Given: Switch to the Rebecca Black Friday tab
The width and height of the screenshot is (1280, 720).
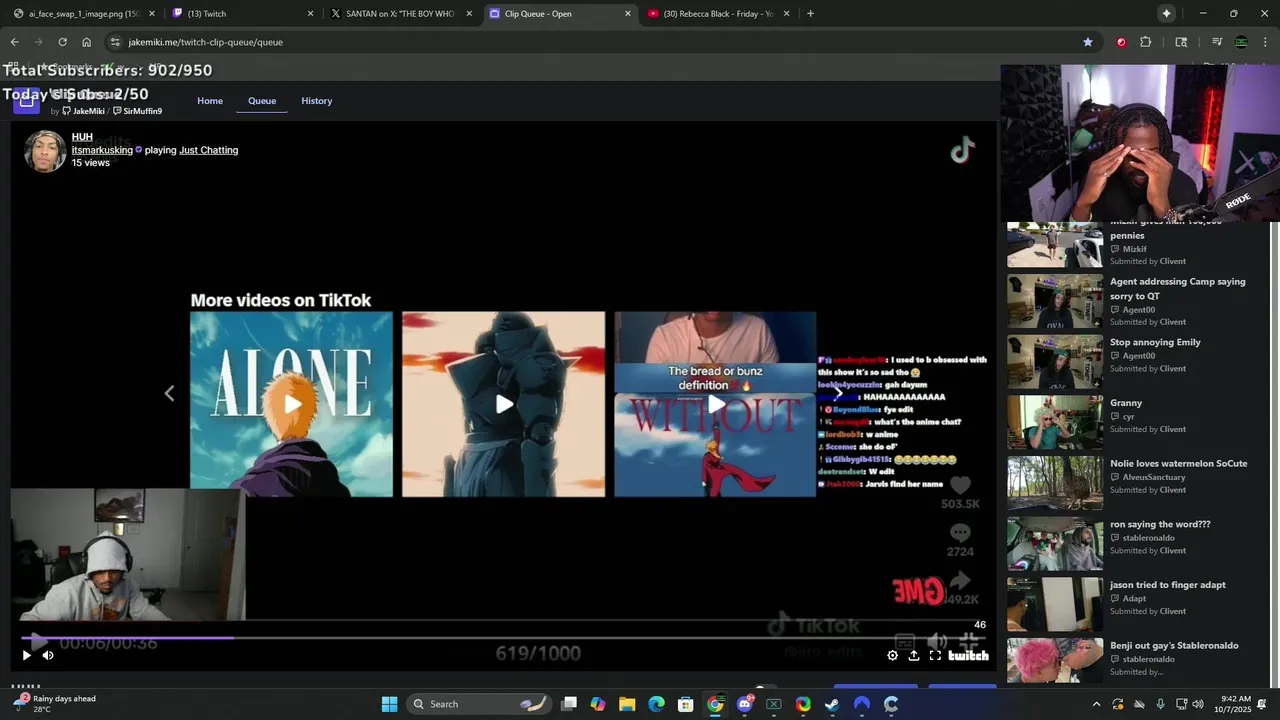Looking at the screenshot, I should coord(718,14).
